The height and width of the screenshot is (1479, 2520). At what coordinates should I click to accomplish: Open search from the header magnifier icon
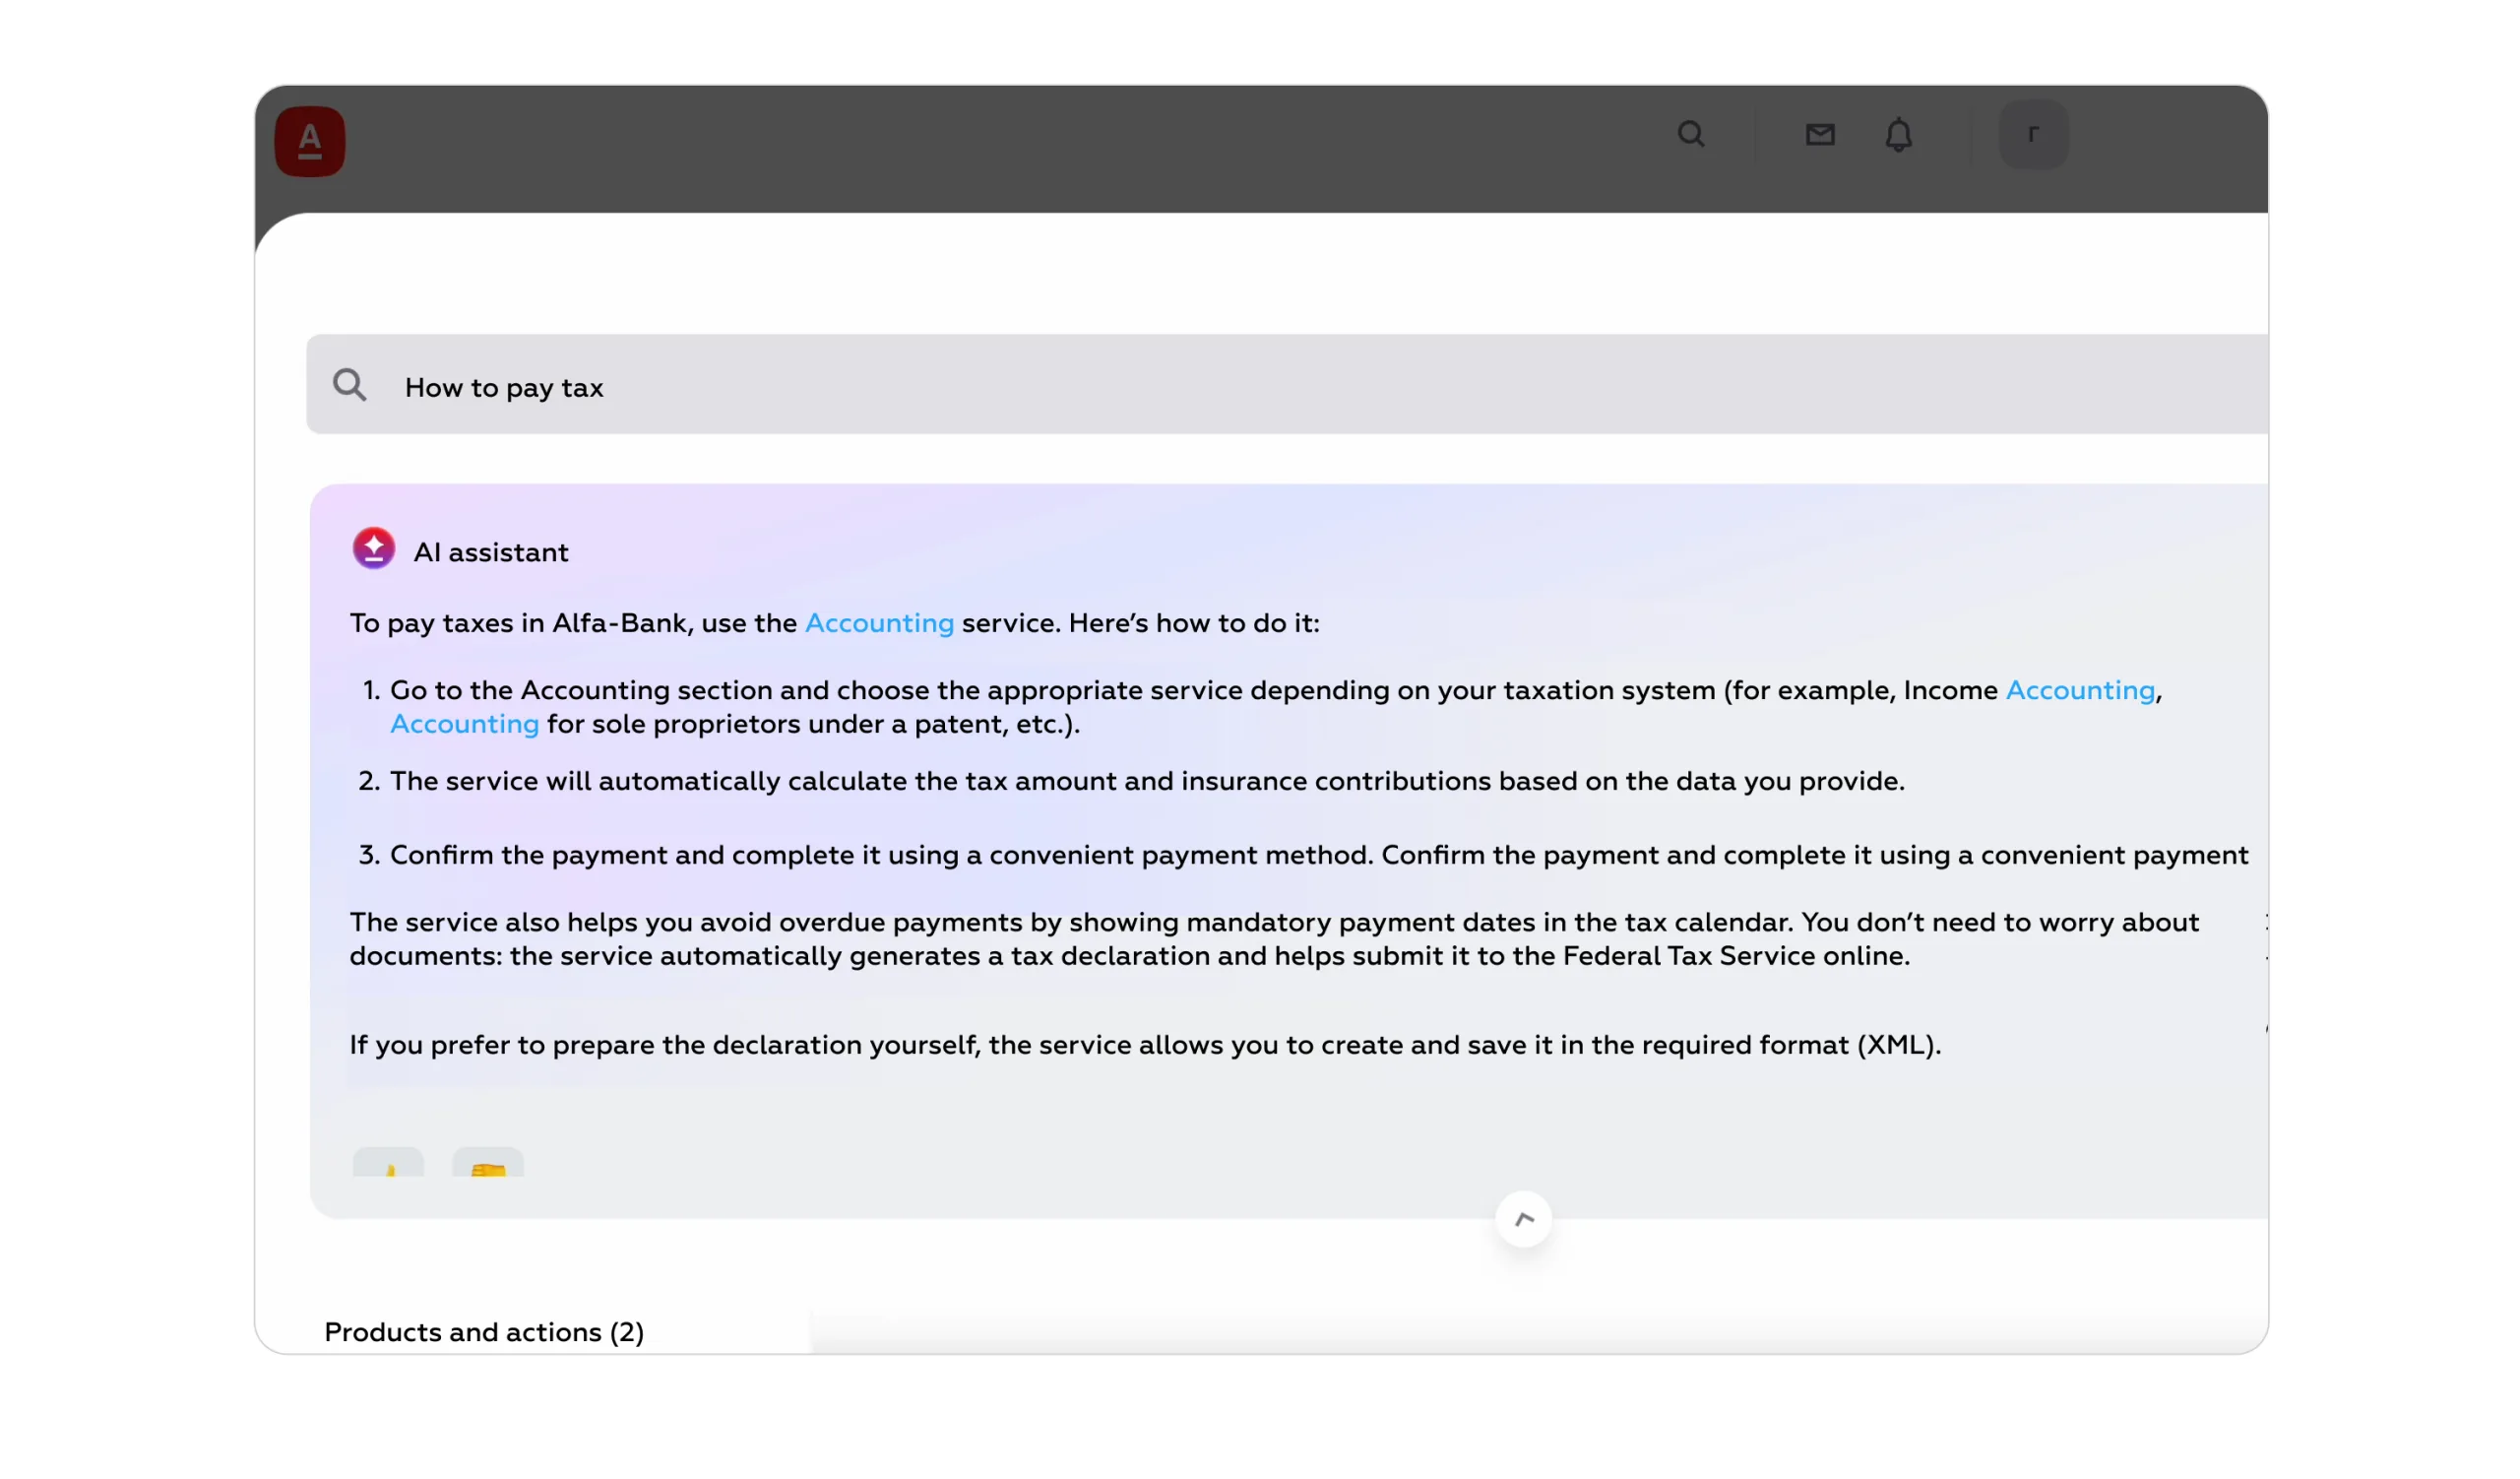click(1691, 134)
